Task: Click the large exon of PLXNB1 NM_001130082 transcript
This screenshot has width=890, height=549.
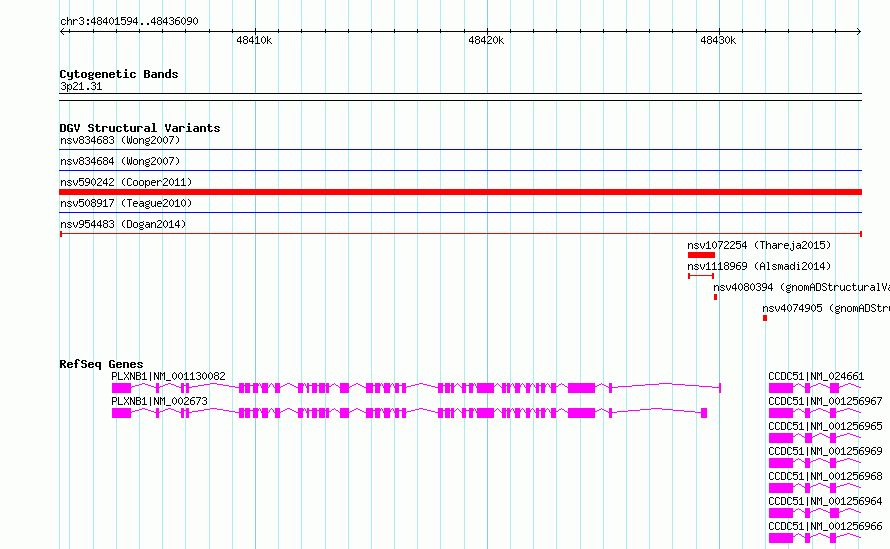Action: click(581, 388)
